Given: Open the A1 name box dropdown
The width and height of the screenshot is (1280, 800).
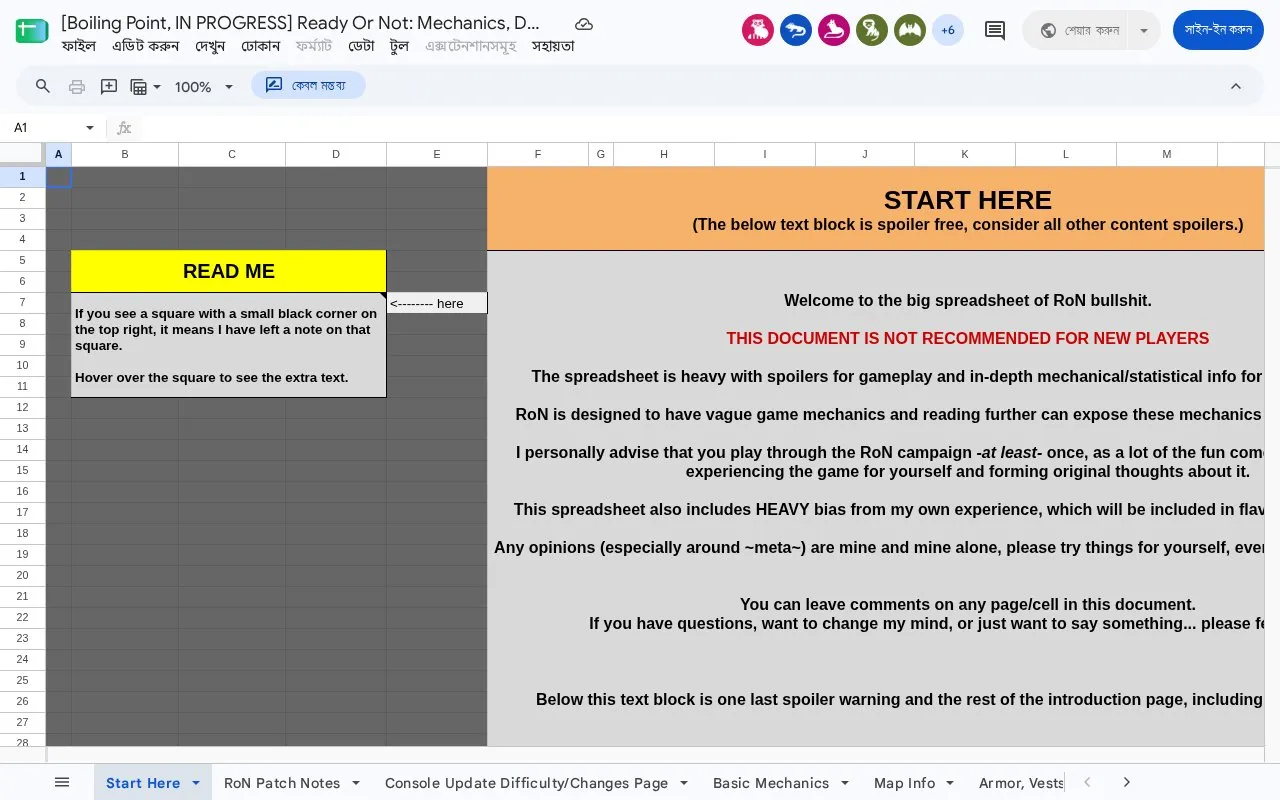Looking at the screenshot, I should (90, 128).
